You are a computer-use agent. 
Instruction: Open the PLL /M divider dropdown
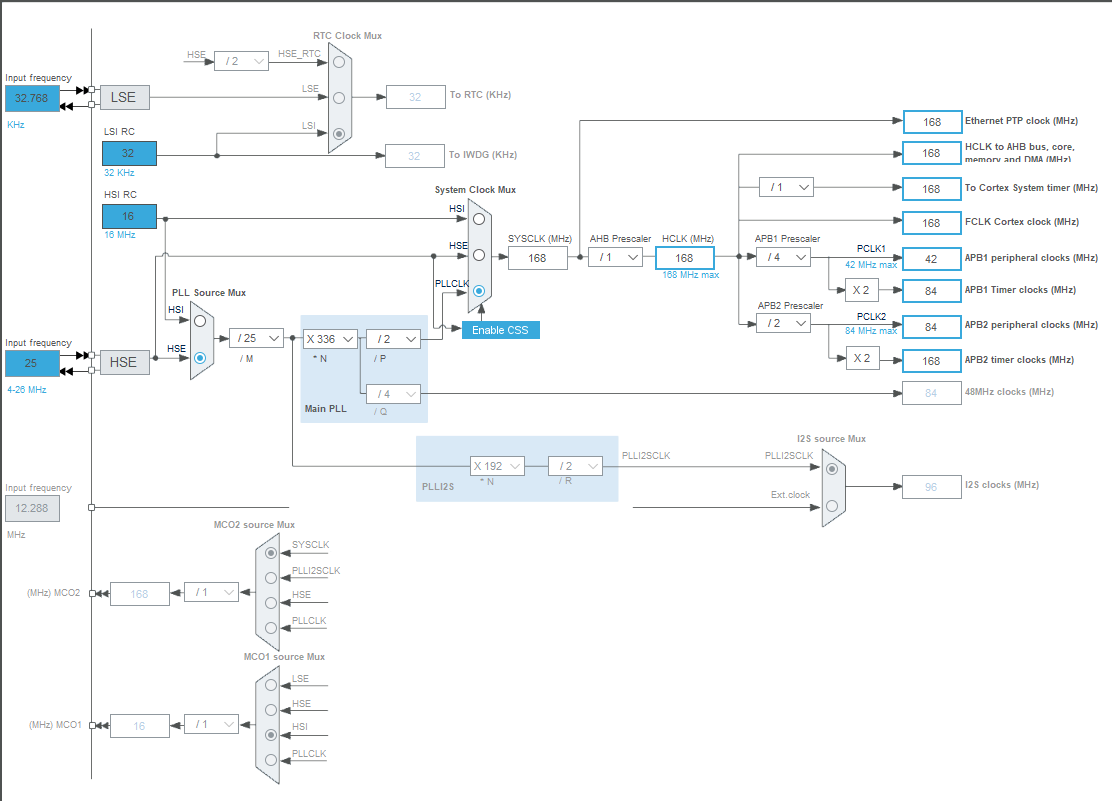(256, 338)
